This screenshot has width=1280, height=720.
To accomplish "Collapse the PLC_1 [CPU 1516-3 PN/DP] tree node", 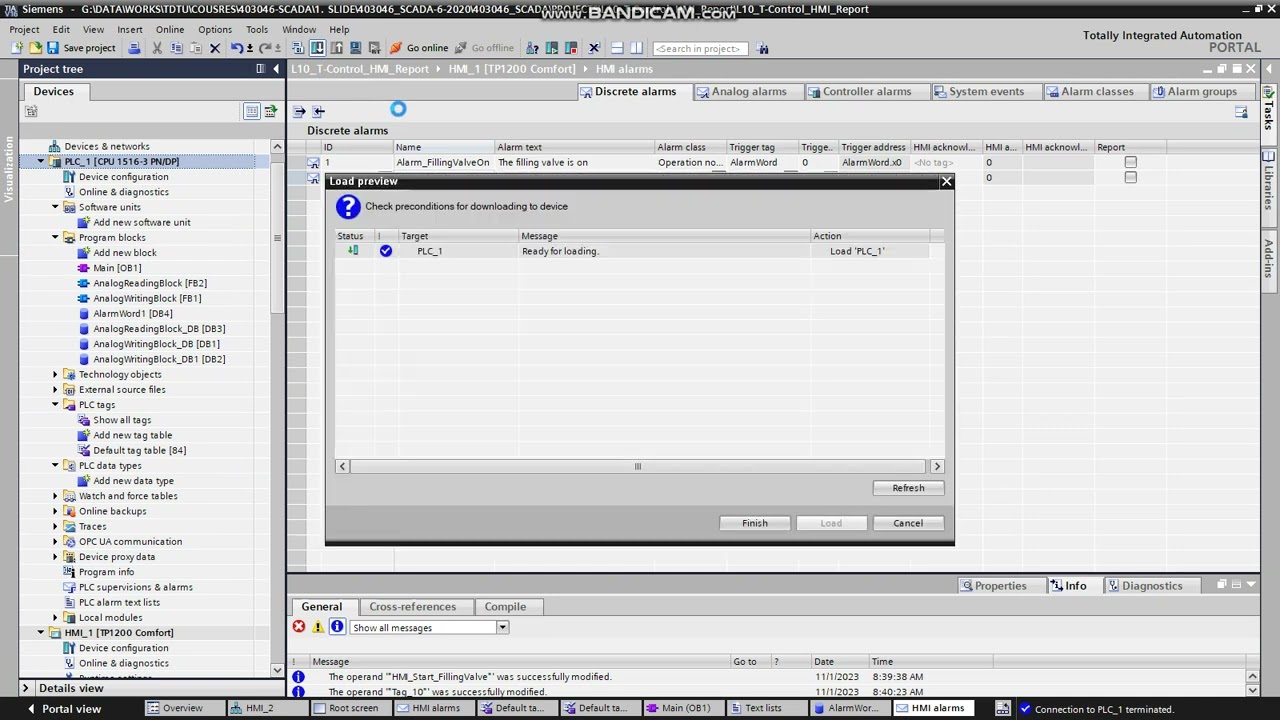I will coord(41,162).
